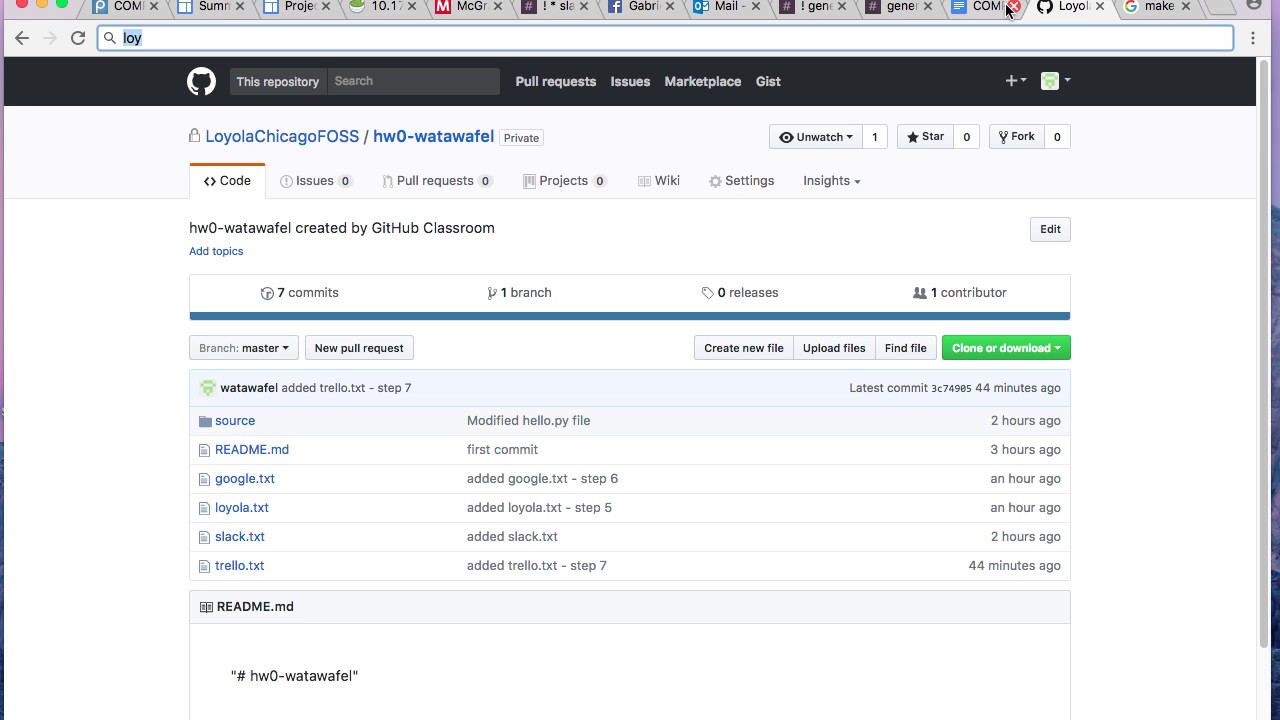
Task: Open the Clone or download dropdown
Action: click(1006, 348)
